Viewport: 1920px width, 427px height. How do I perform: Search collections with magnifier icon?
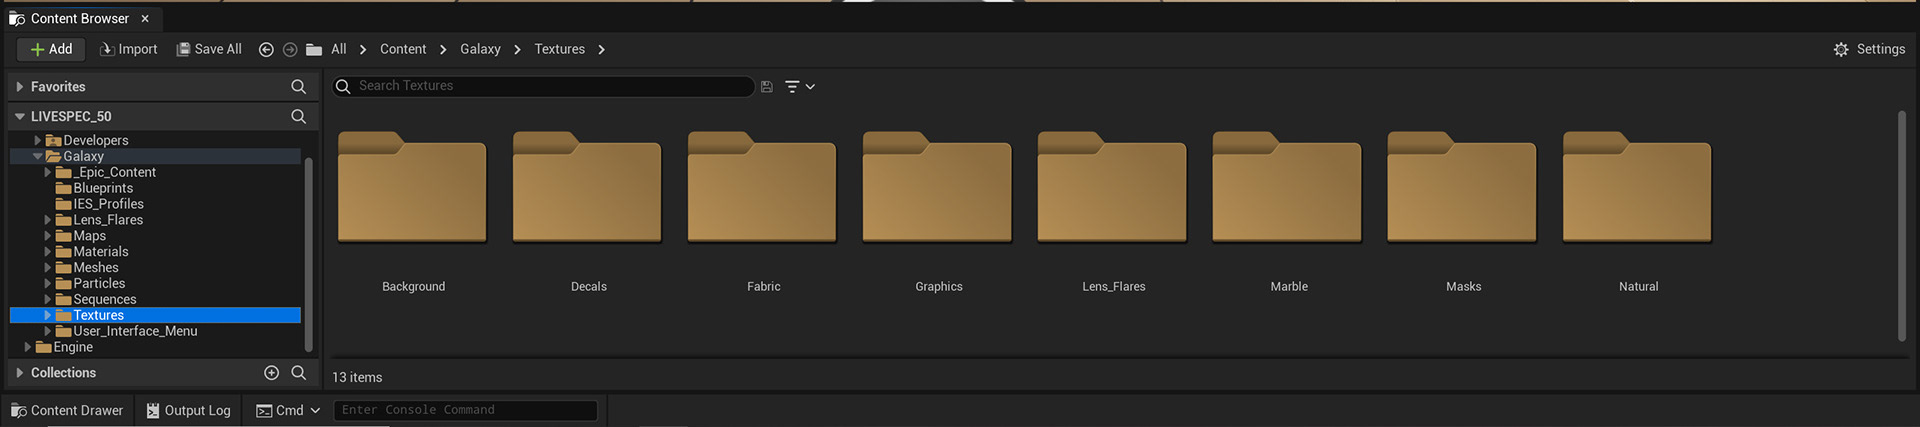298,373
